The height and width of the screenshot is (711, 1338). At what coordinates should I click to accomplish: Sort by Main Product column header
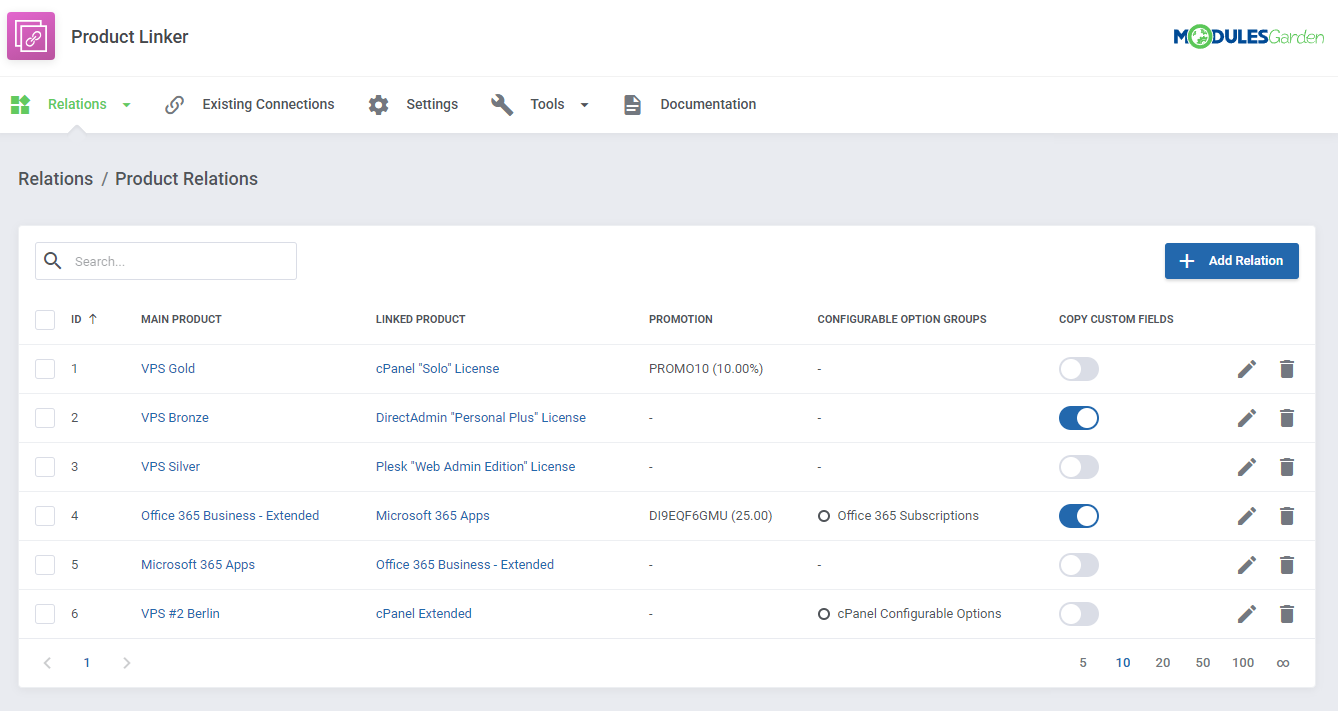181,320
